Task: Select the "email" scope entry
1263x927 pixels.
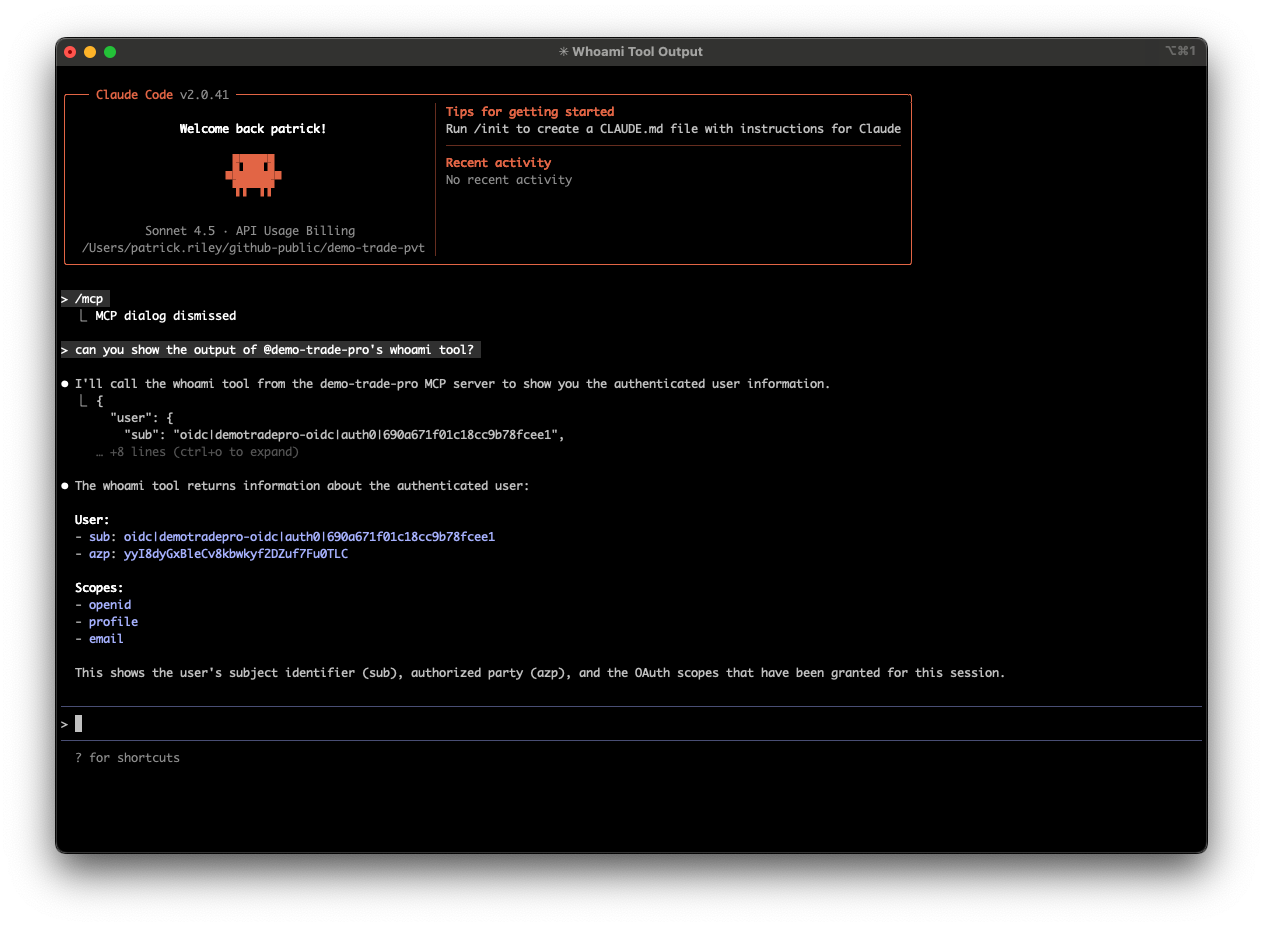Action: (x=106, y=639)
